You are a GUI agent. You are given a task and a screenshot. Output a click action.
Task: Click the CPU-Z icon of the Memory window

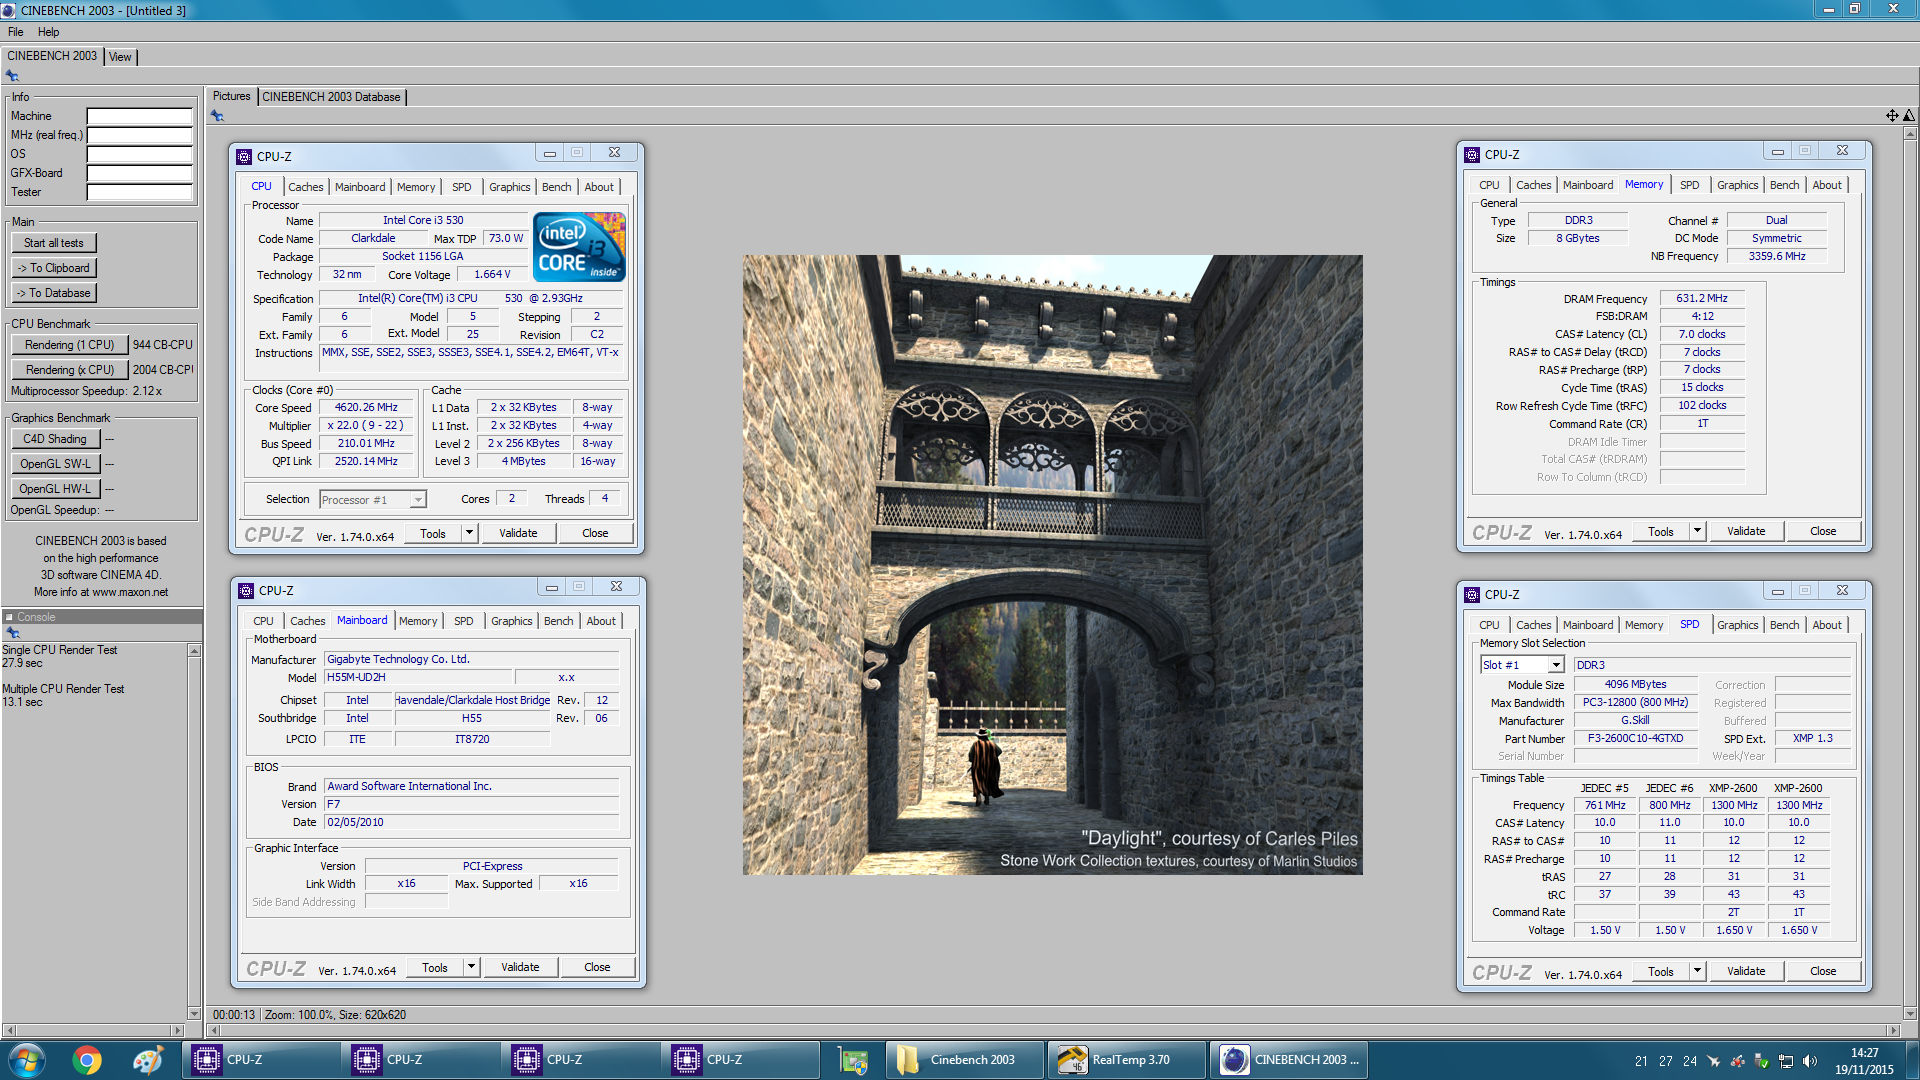(x=1472, y=154)
